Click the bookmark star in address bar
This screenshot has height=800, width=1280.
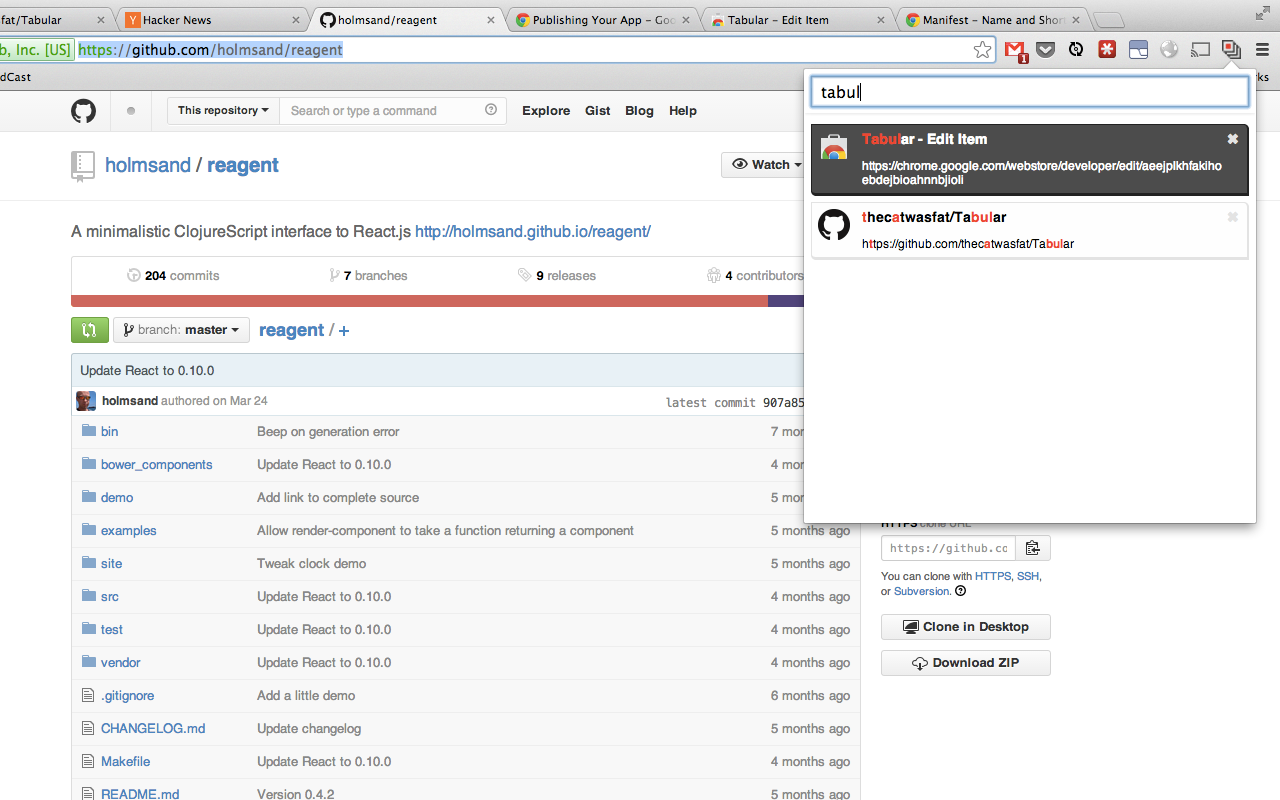pos(983,50)
